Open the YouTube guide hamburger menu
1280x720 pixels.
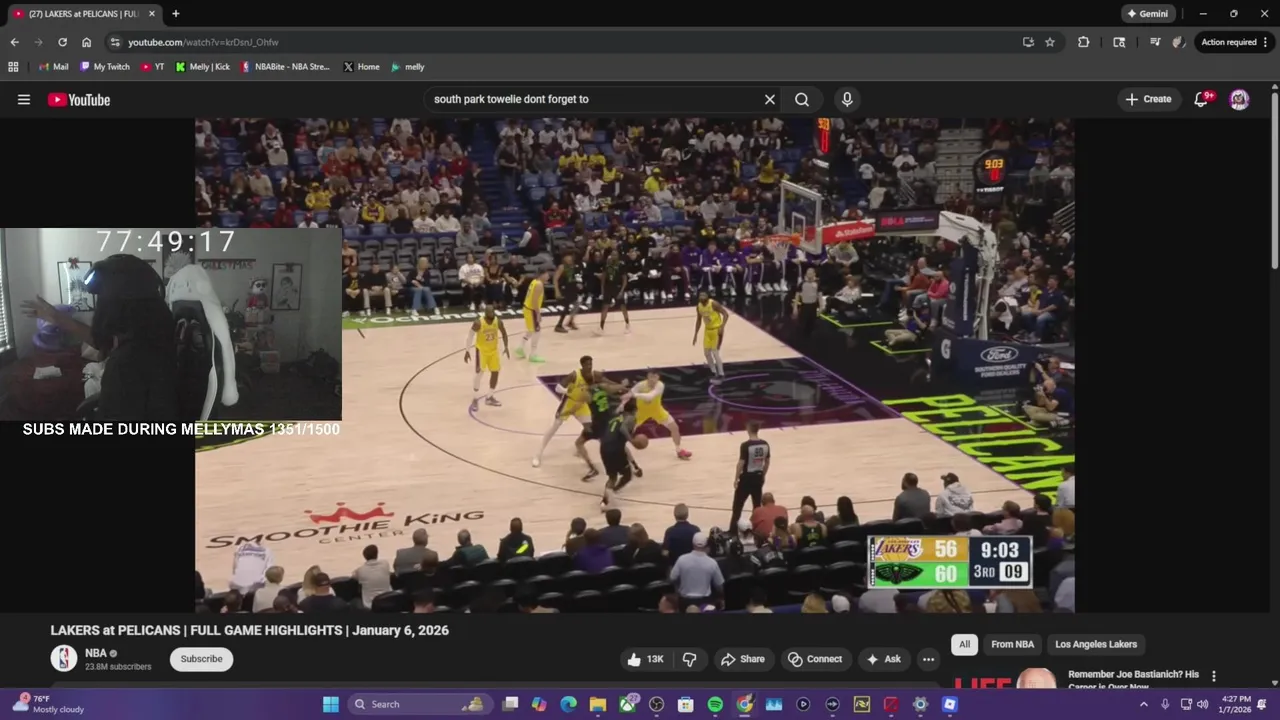point(24,99)
